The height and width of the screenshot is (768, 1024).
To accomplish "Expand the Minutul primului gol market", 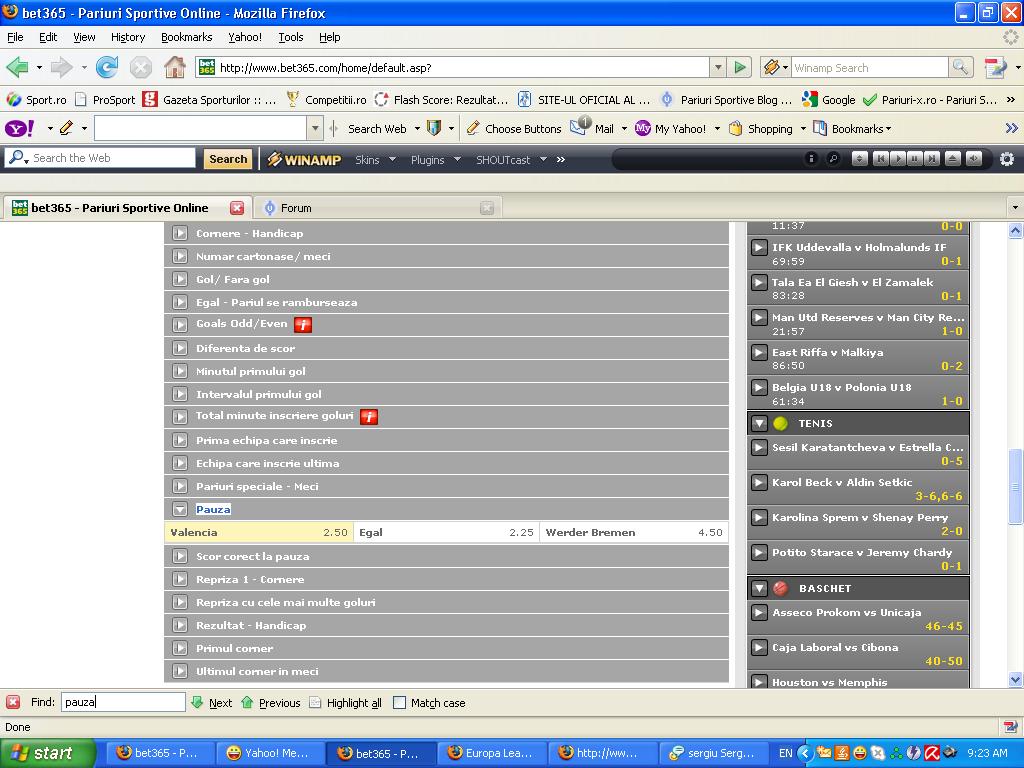I will (447, 371).
